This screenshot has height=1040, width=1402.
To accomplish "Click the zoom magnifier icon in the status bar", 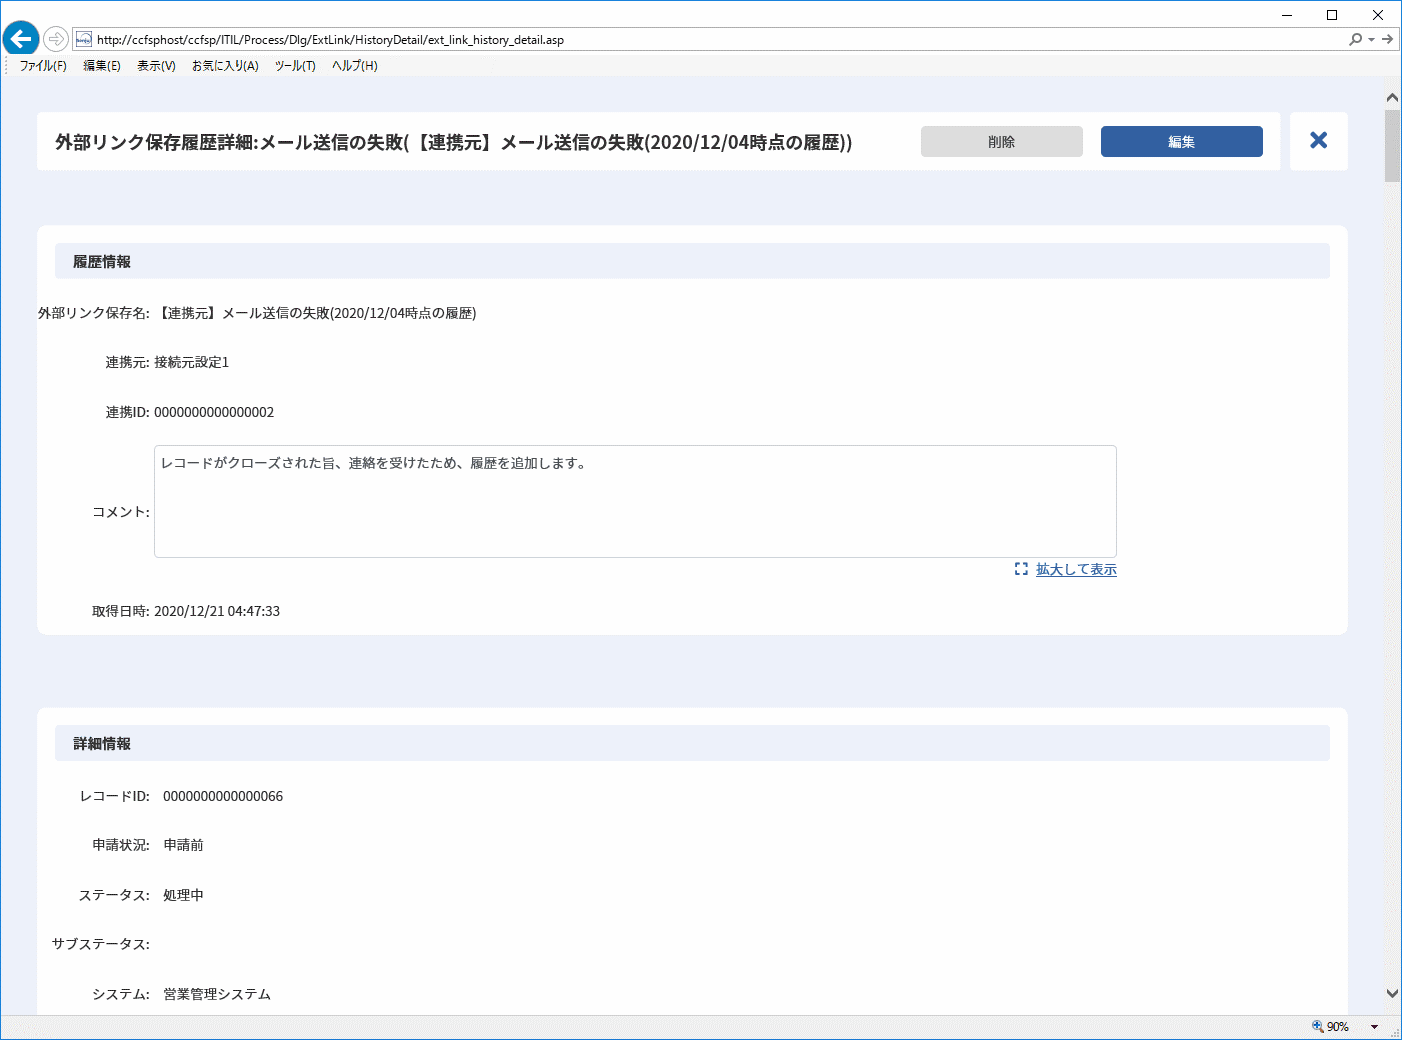I will [x=1317, y=1027].
